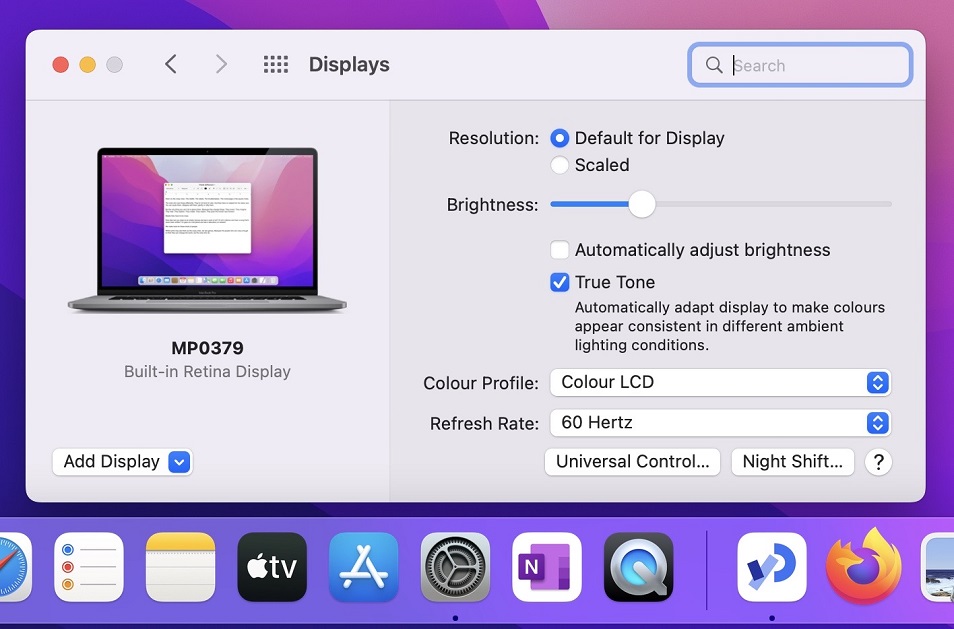This screenshot has height=629, width=954.
Task: Click the Brightness slider handle
Action: [x=642, y=204]
